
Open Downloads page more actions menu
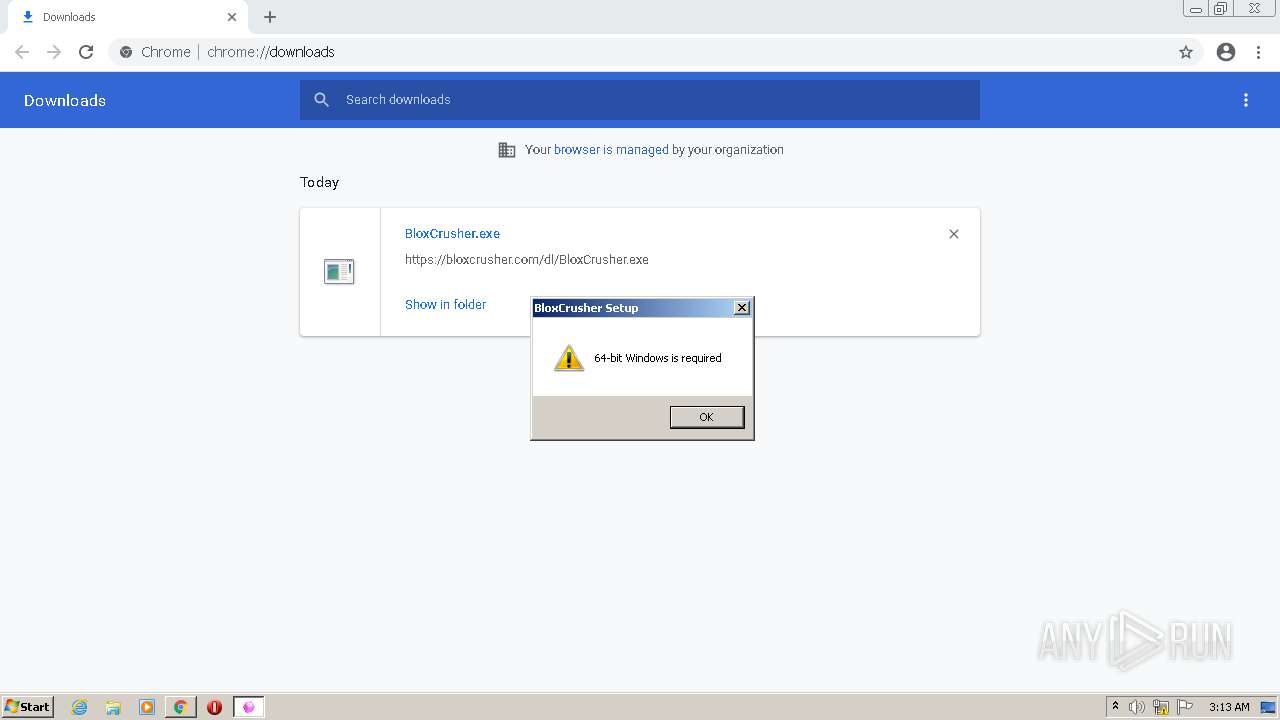[1246, 100]
